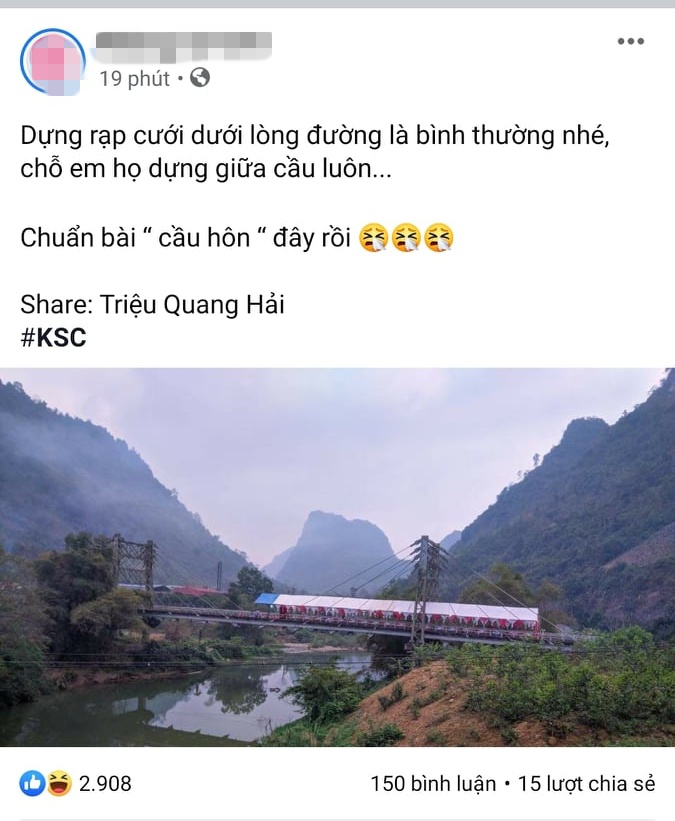Click the blue Like reaction icon
675x821 pixels.
[32, 784]
